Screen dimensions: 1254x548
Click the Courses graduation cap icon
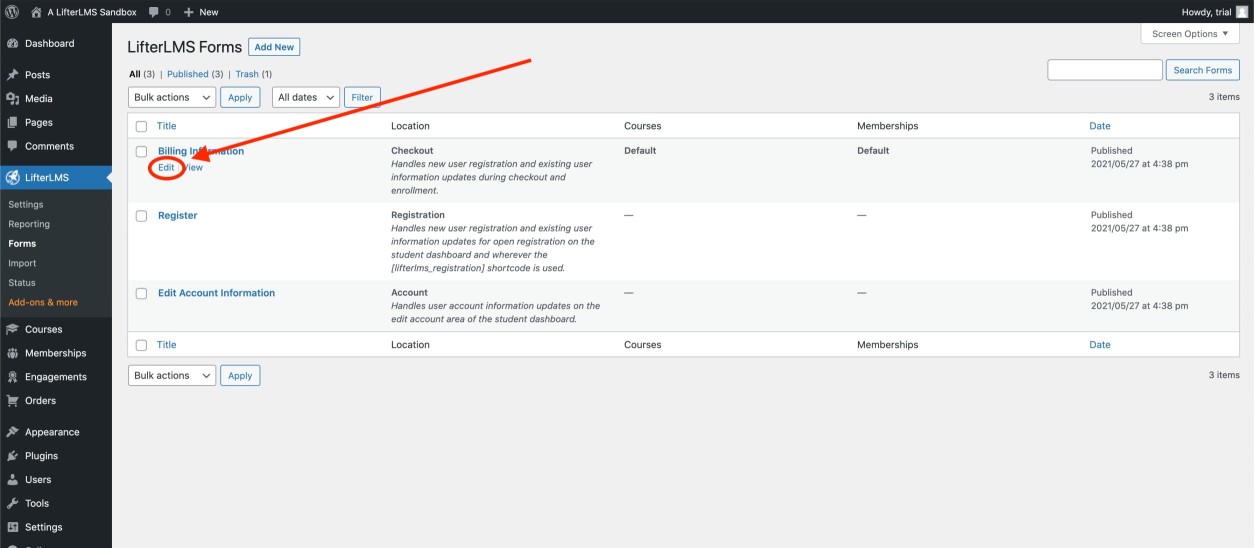tap(12, 329)
